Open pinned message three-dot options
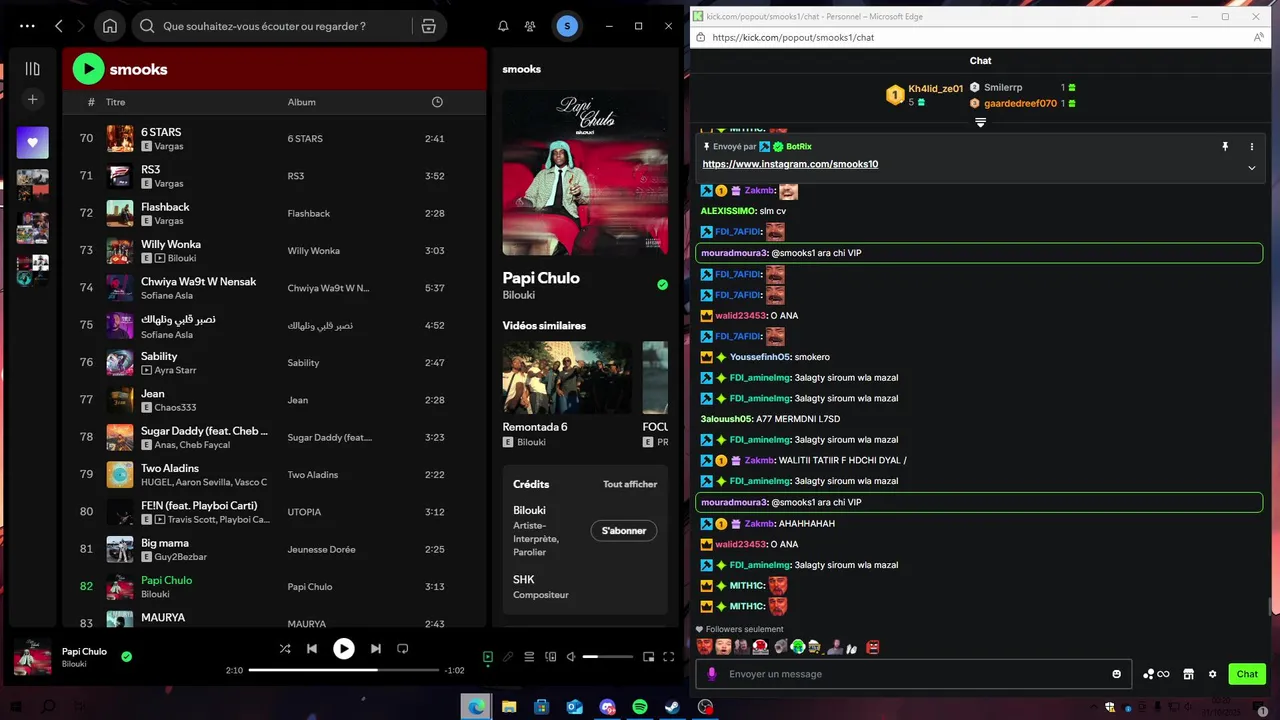1280x720 pixels. pos(1251,146)
